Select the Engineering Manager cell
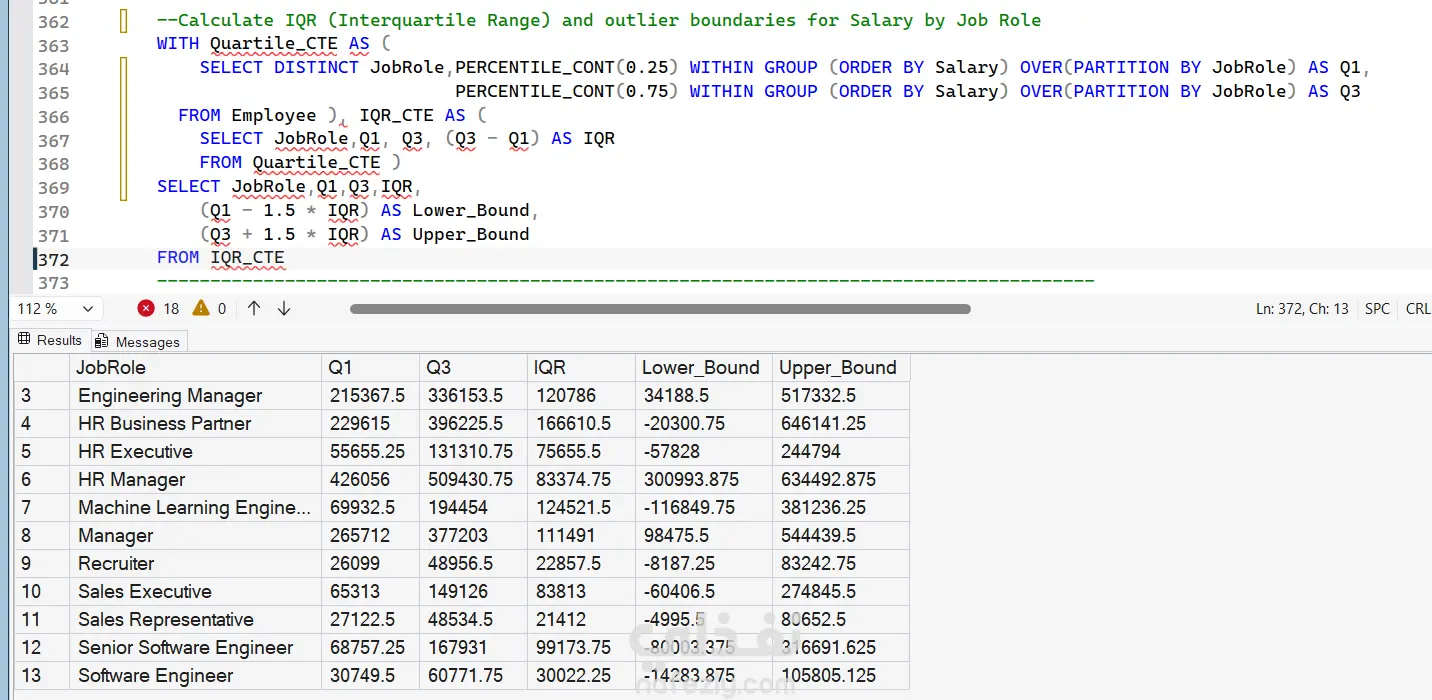The width and height of the screenshot is (1432, 700). [x=196, y=395]
